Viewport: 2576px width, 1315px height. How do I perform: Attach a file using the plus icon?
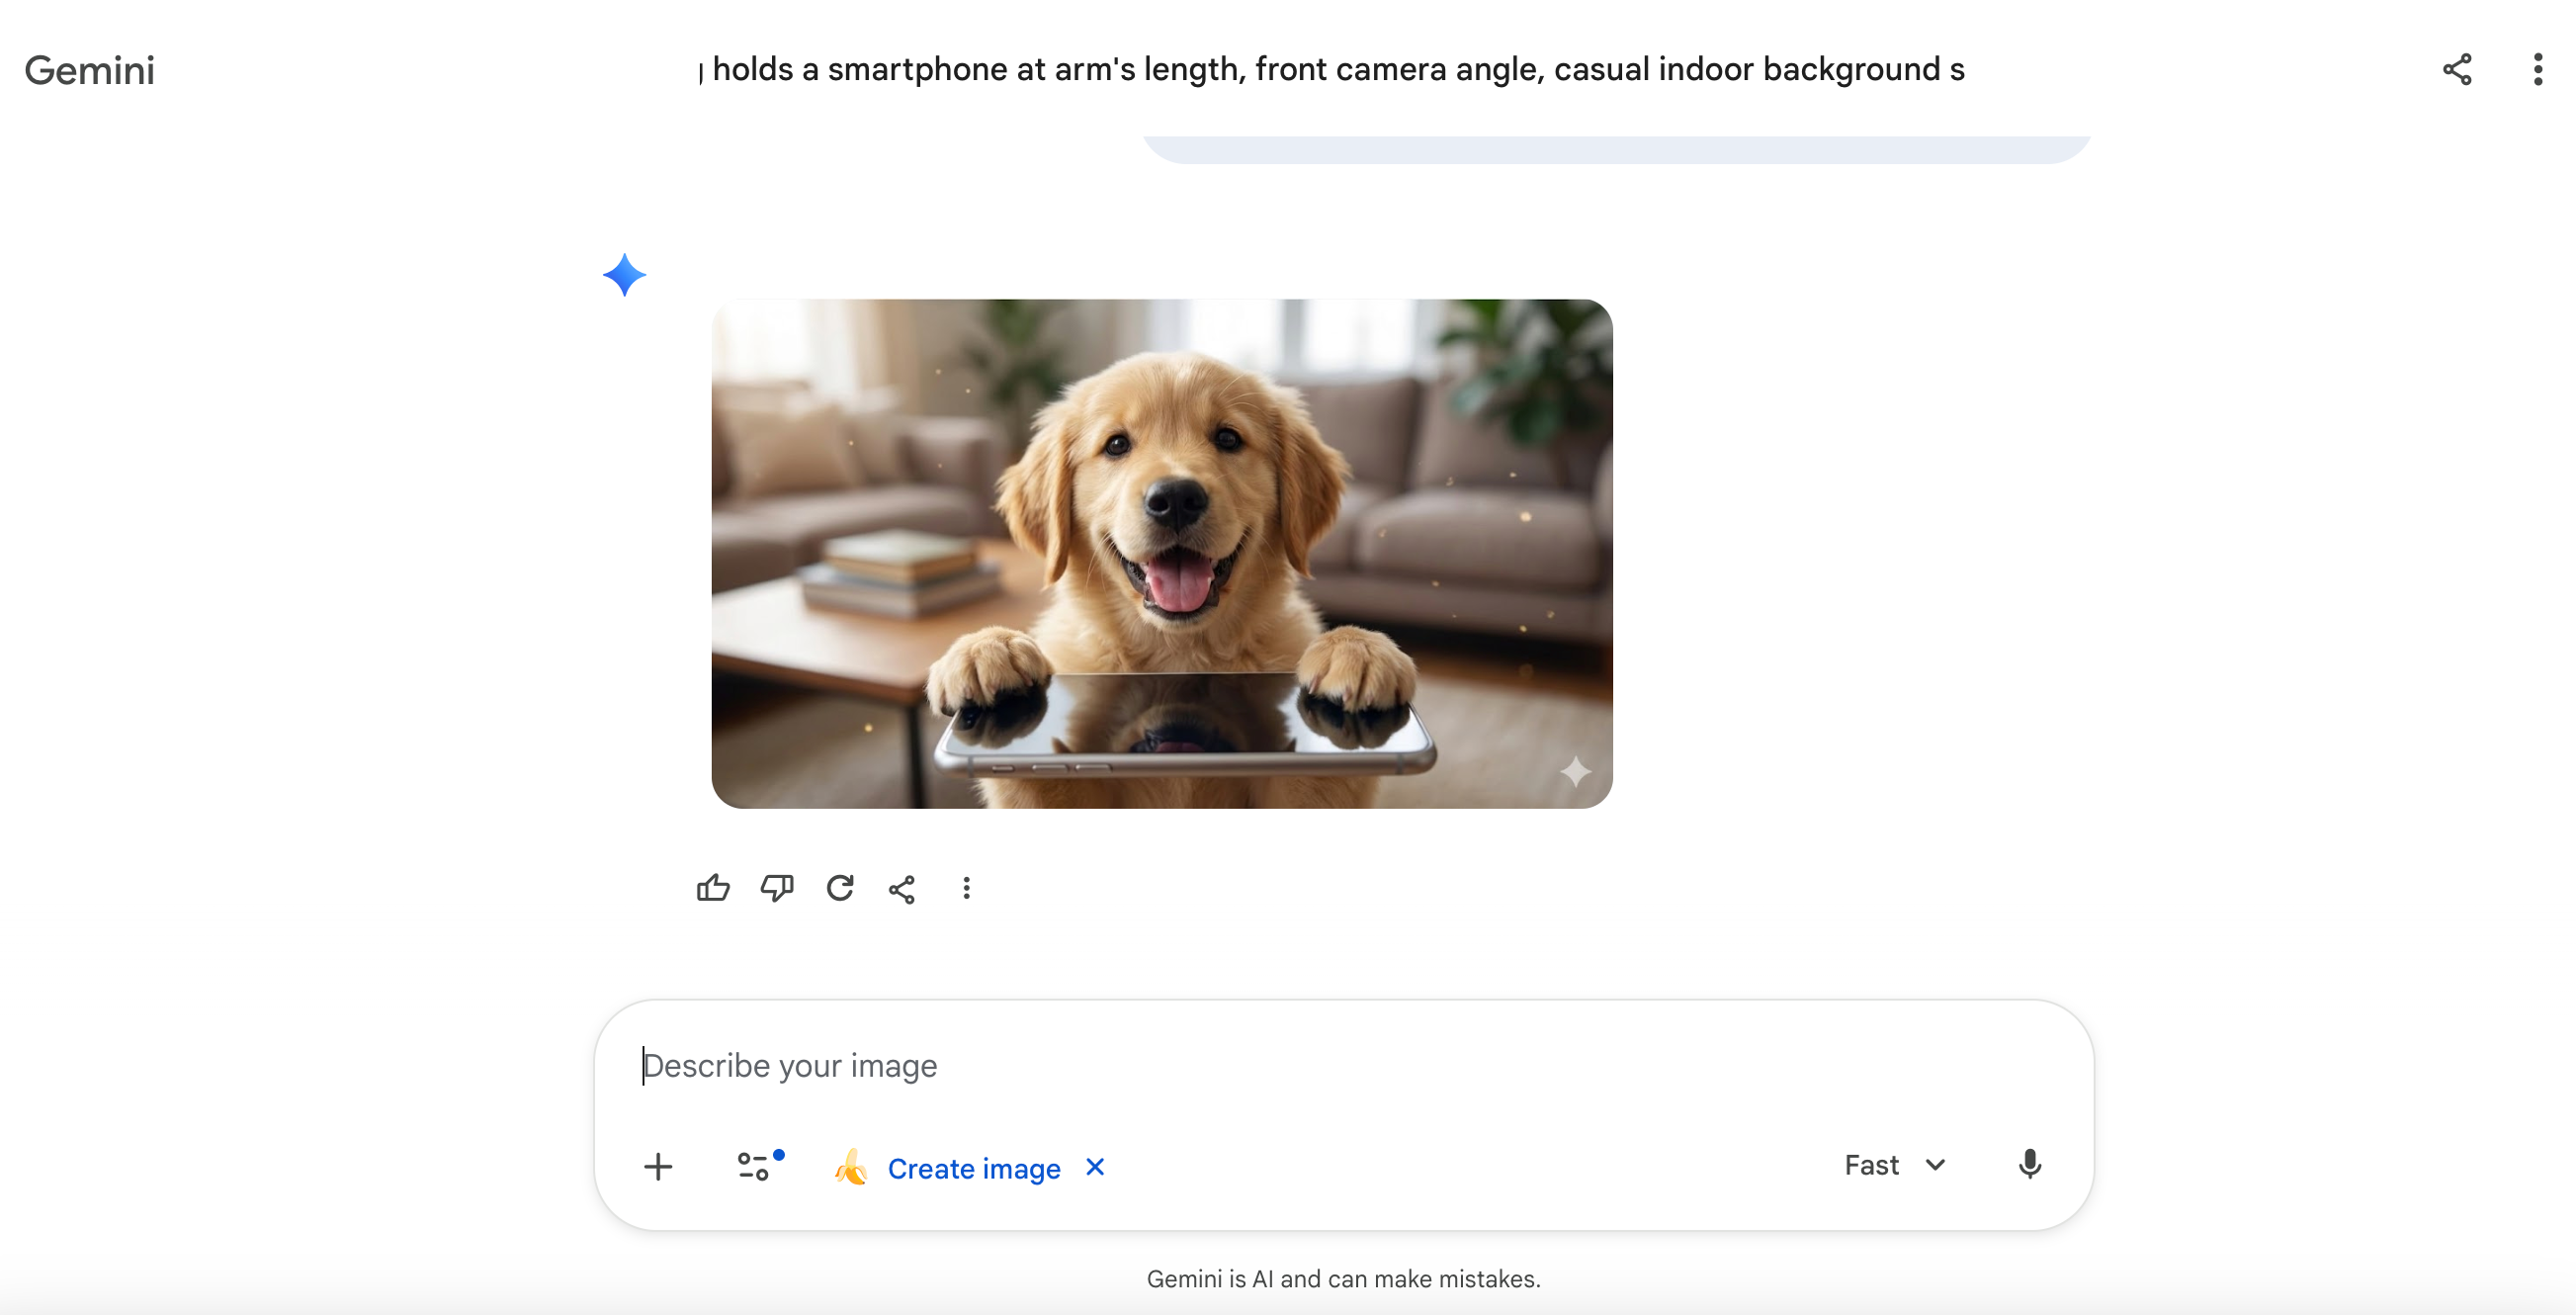[x=659, y=1166]
